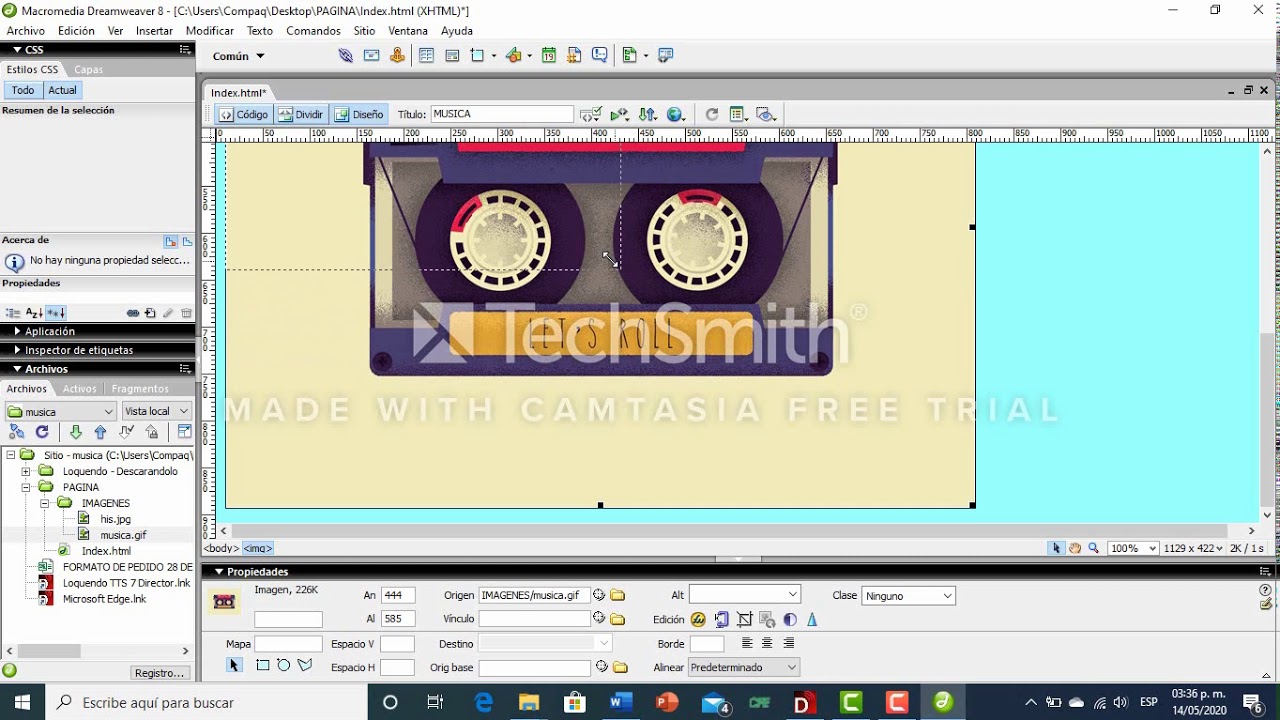
Task: Refresh design view with the refresh icon
Action: tap(711, 114)
